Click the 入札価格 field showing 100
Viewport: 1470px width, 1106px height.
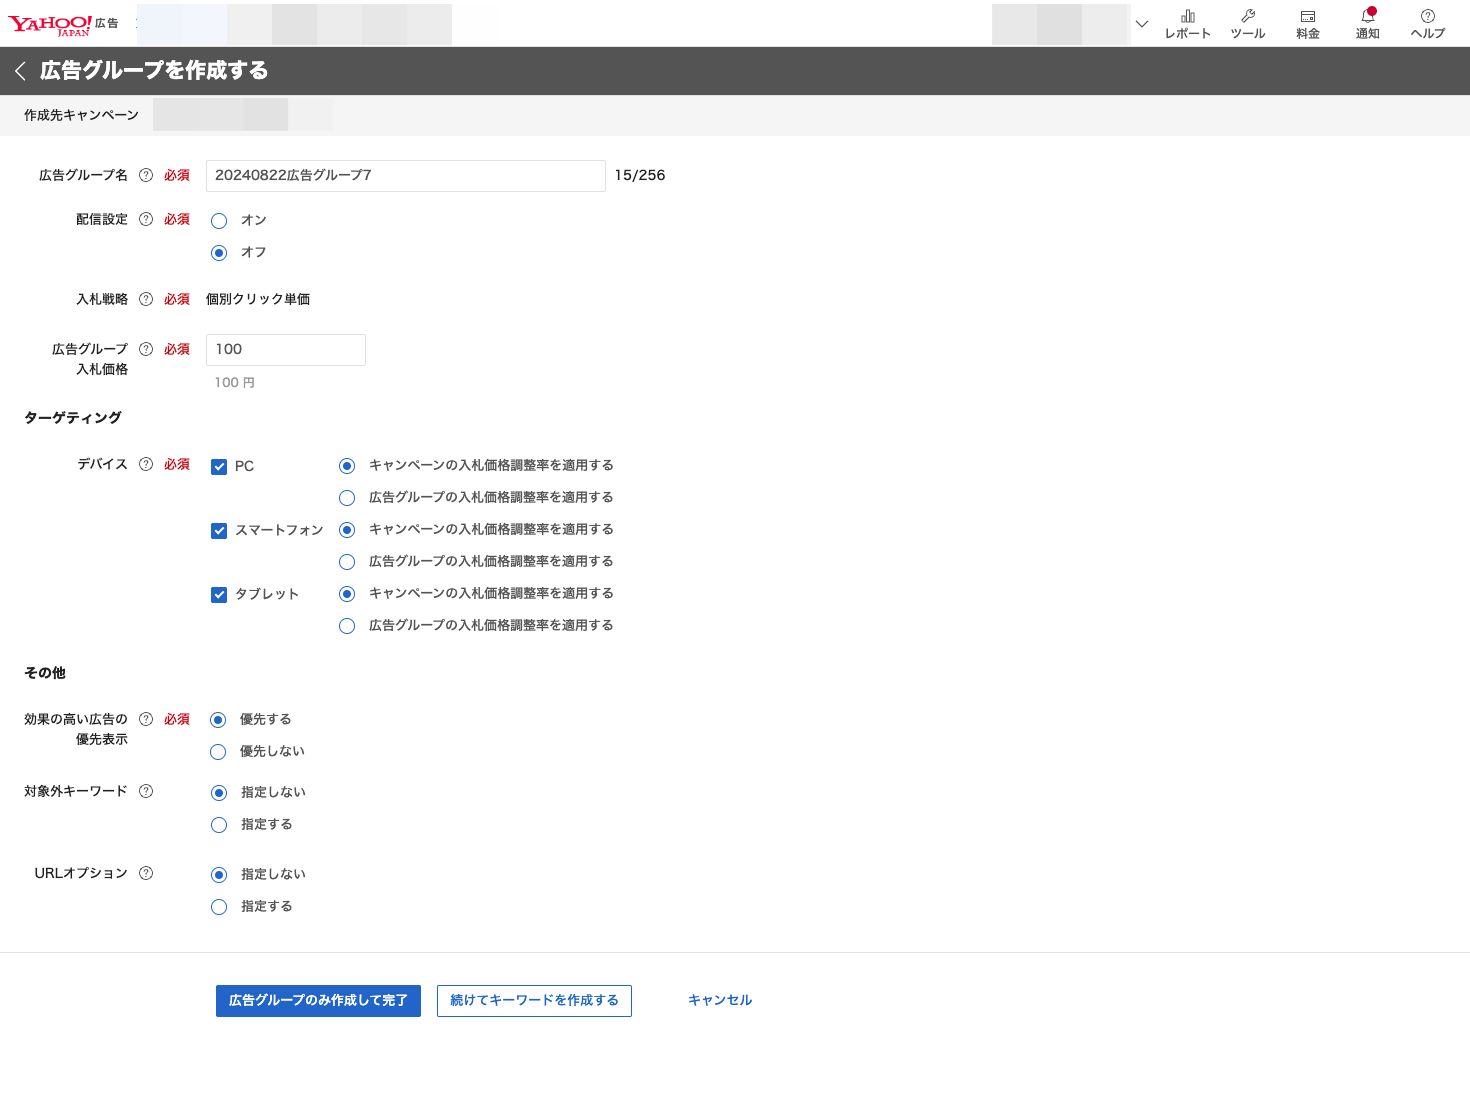285,349
